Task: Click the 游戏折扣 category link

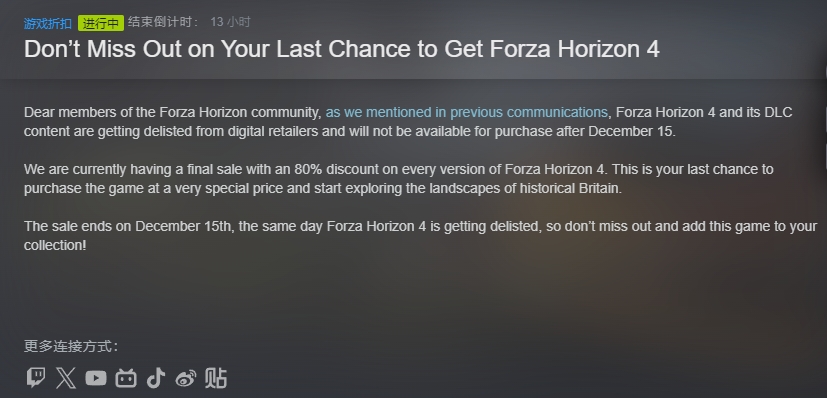Action: pos(47,23)
